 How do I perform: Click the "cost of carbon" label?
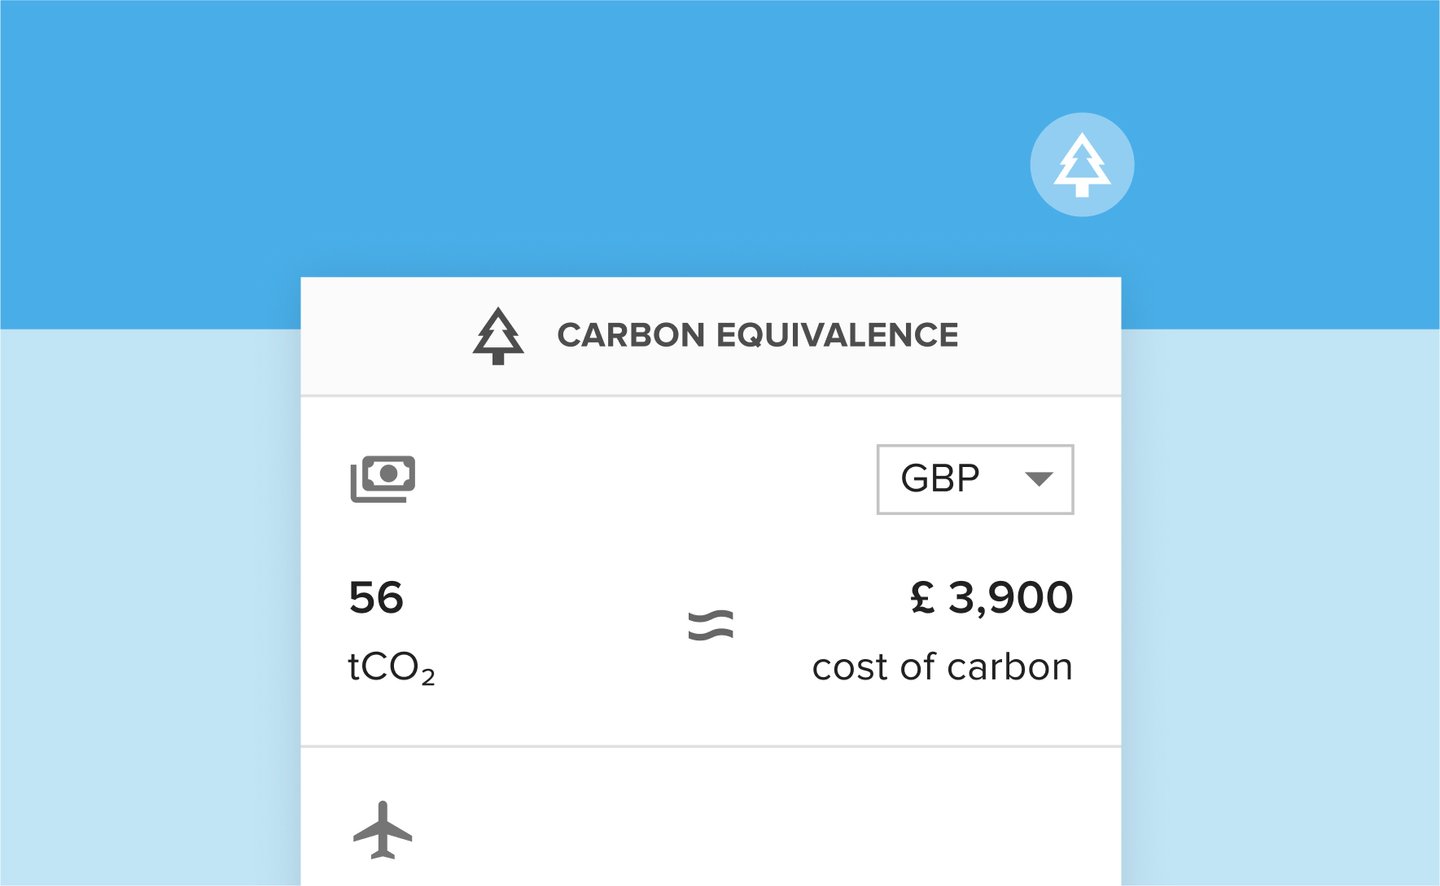(x=942, y=667)
